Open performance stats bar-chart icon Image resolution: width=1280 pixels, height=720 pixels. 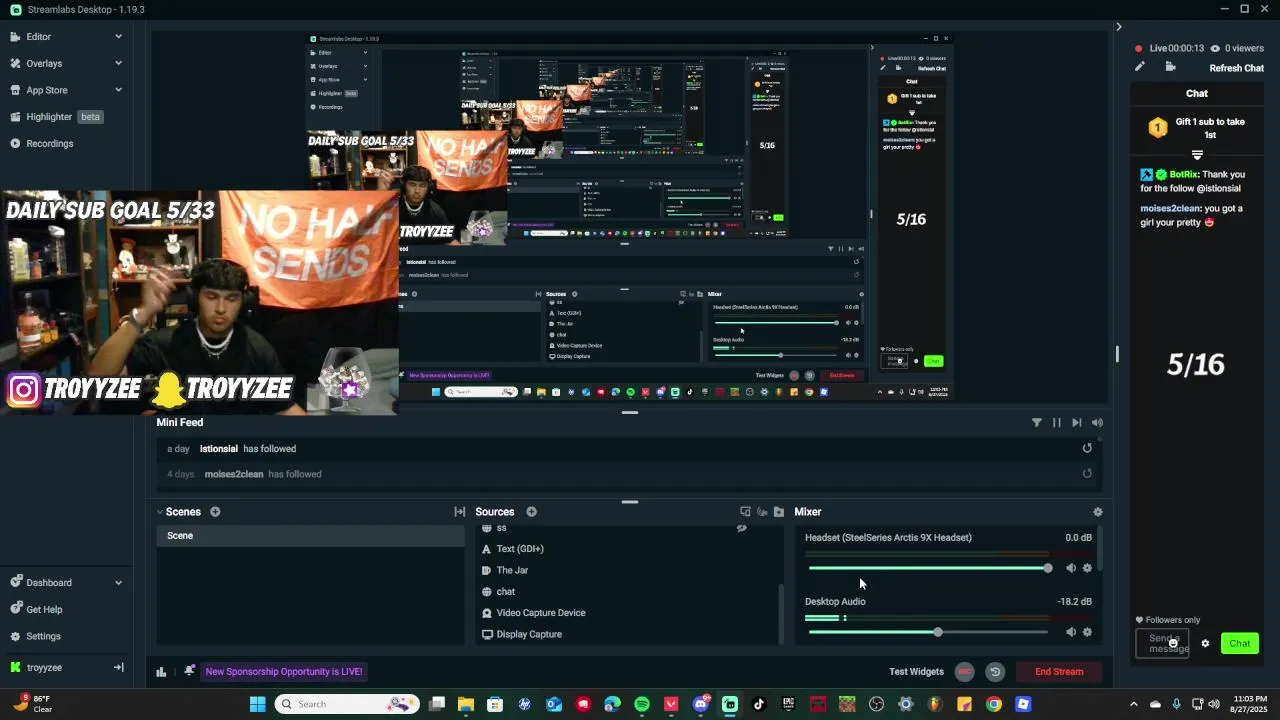(x=161, y=672)
